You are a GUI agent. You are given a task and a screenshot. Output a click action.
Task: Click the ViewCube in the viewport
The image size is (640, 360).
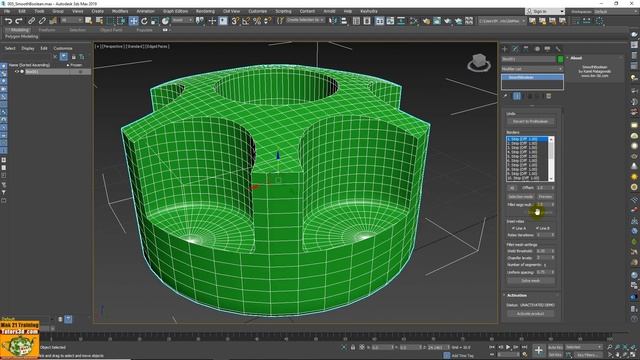click(x=479, y=62)
